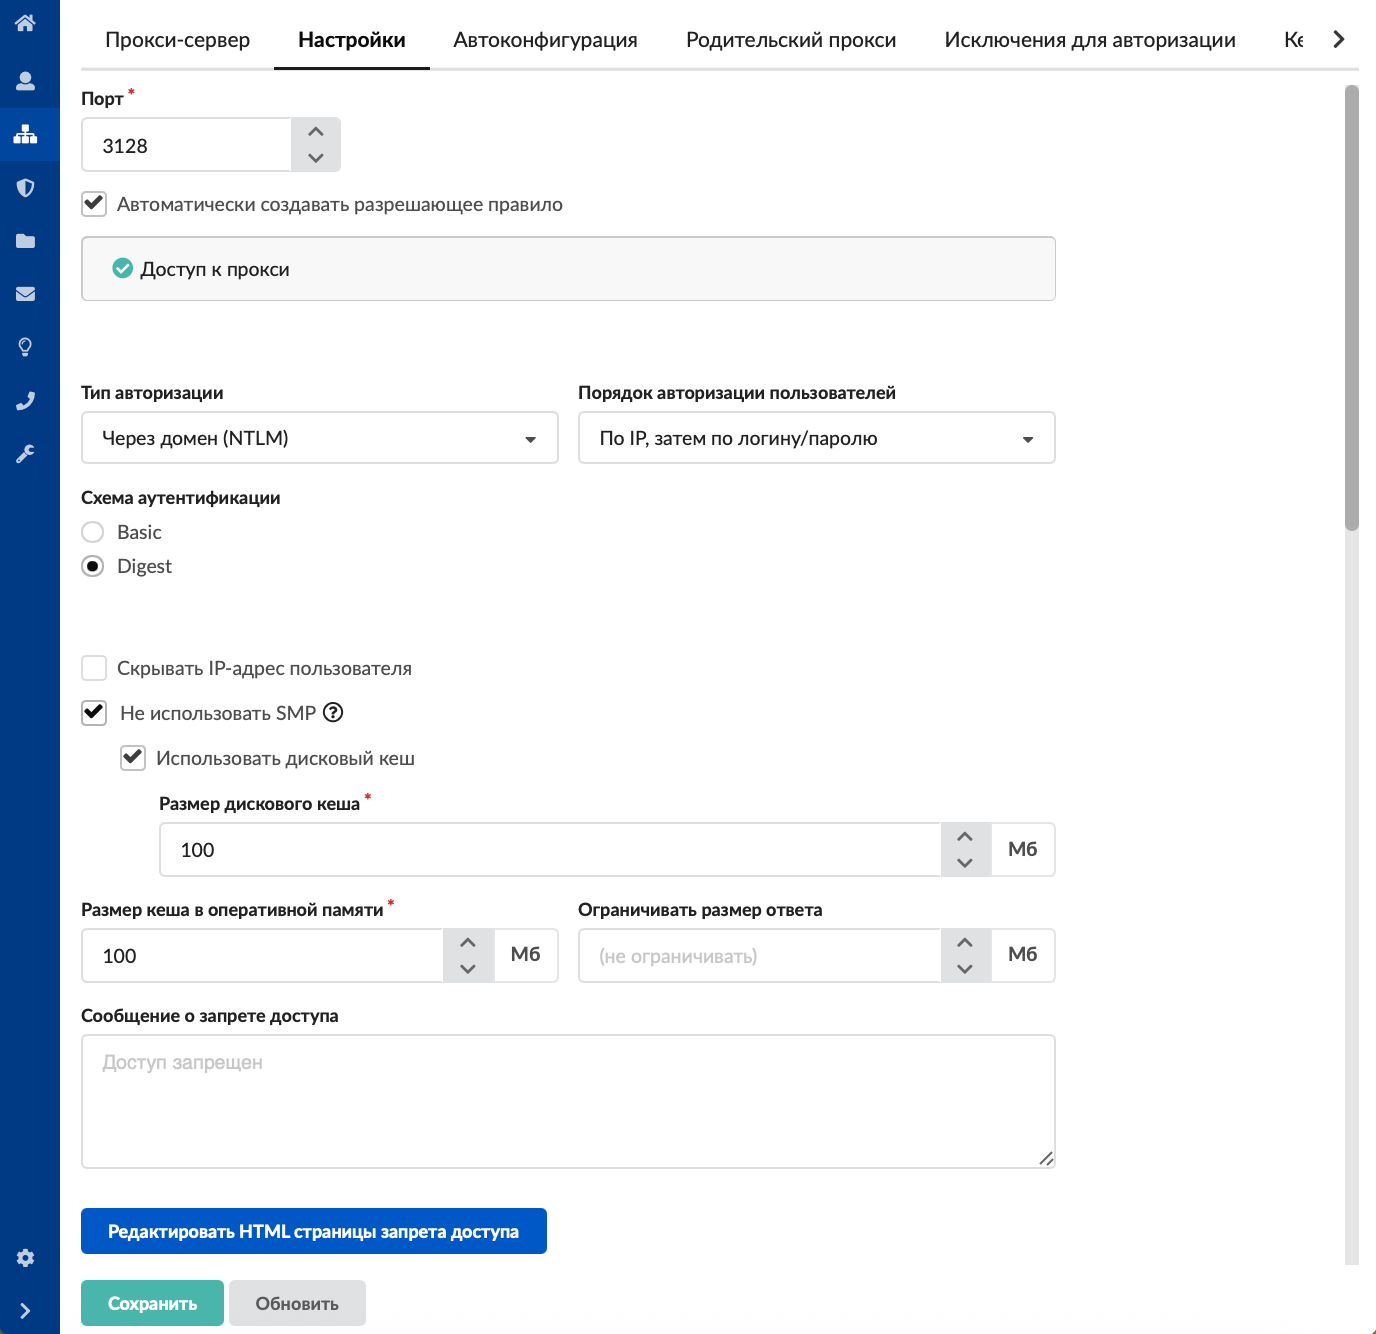Open the gear settings icon in sidebar
Image resolution: width=1376 pixels, height=1334 pixels.
pyautogui.click(x=26, y=1258)
